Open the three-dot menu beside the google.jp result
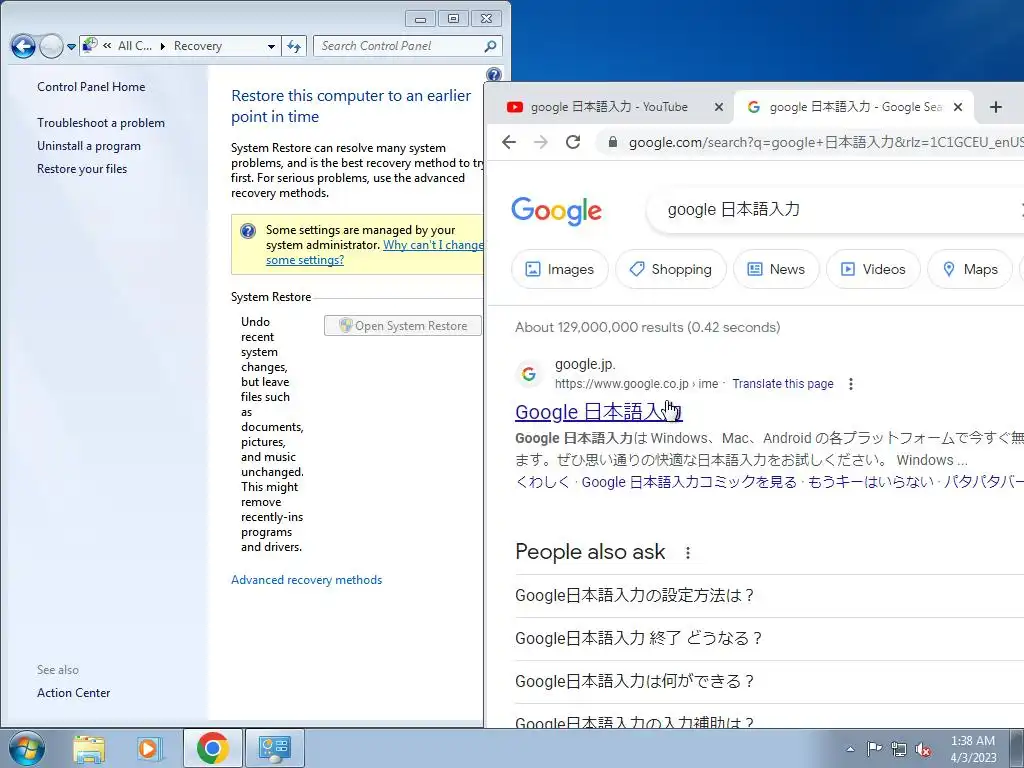 (x=850, y=384)
